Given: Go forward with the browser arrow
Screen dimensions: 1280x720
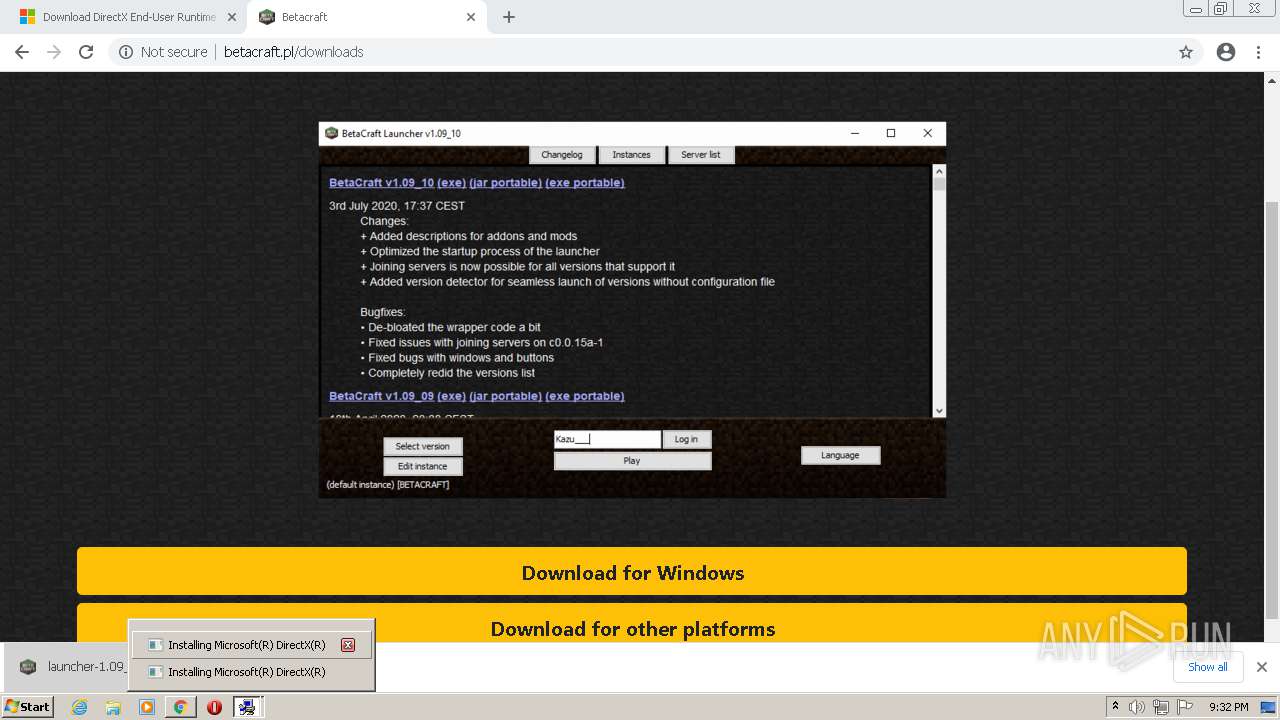Looking at the screenshot, I should click(54, 52).
